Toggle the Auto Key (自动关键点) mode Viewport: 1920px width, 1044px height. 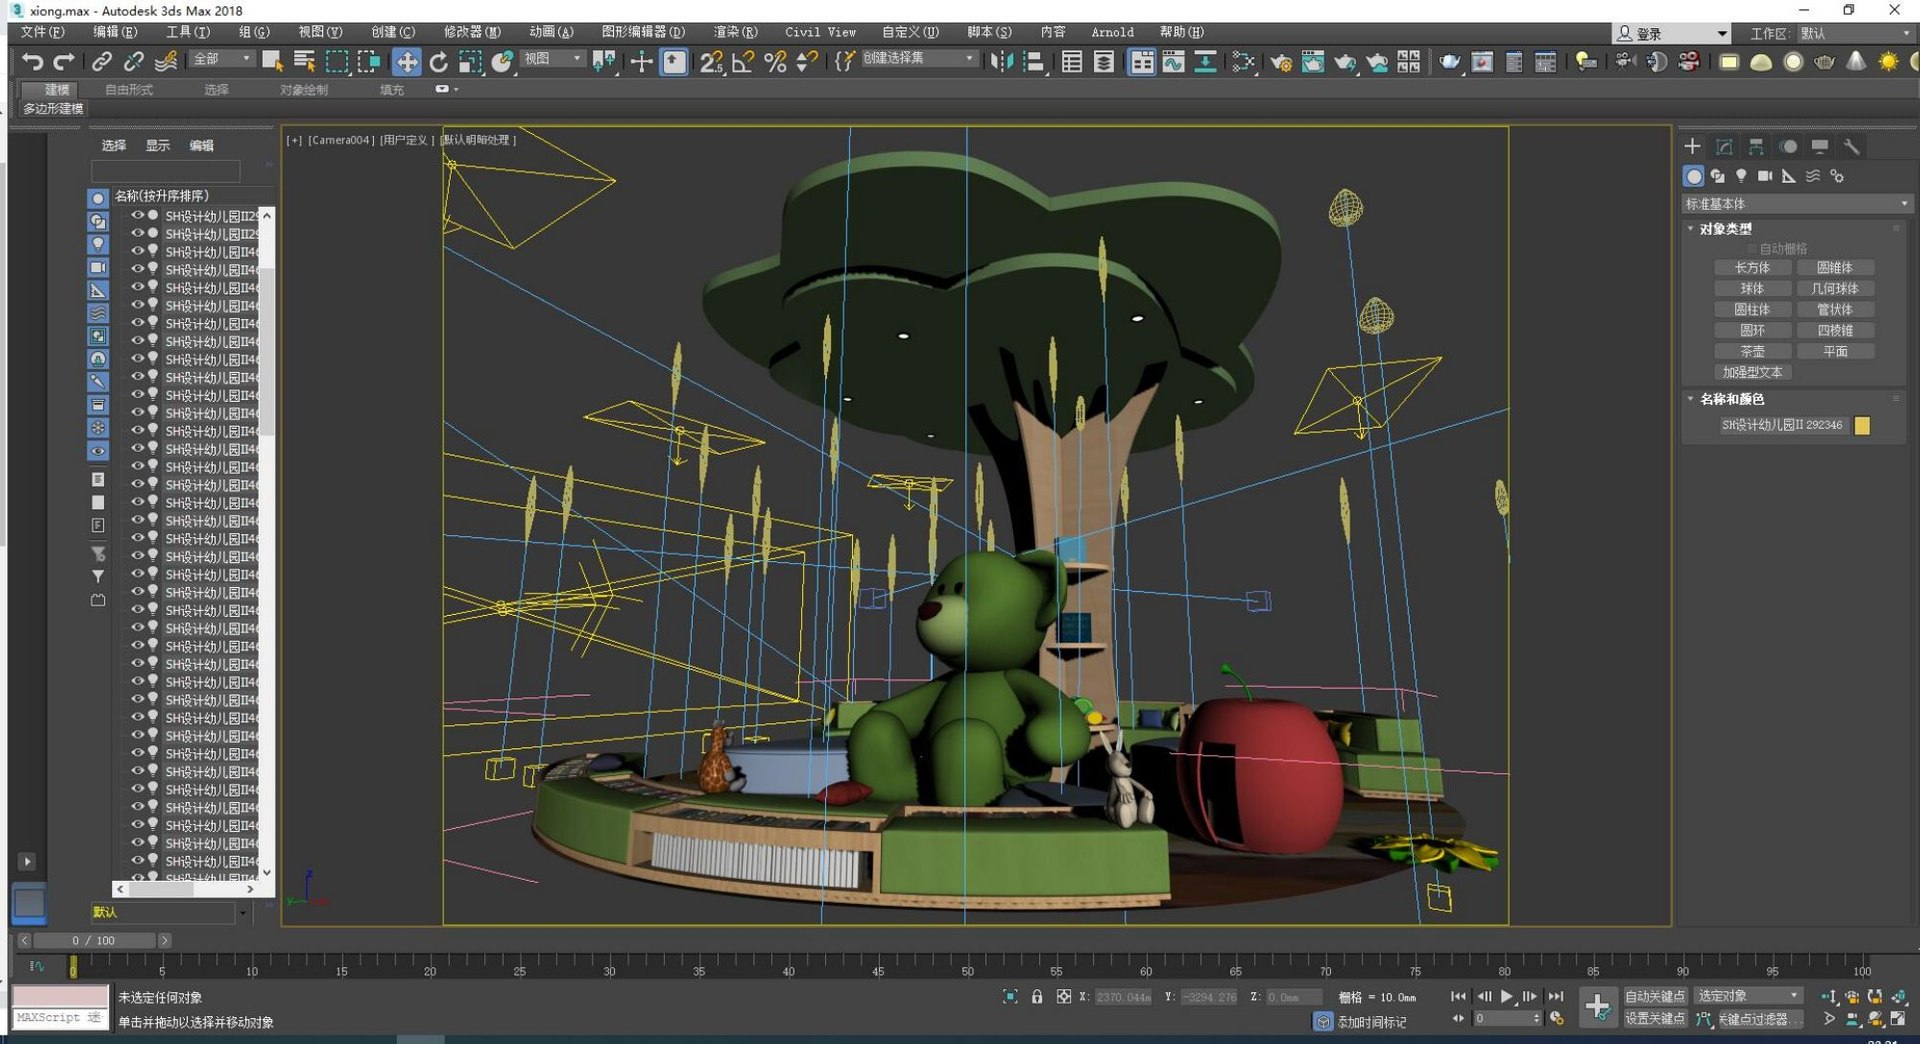click(x=1654, y=996)
